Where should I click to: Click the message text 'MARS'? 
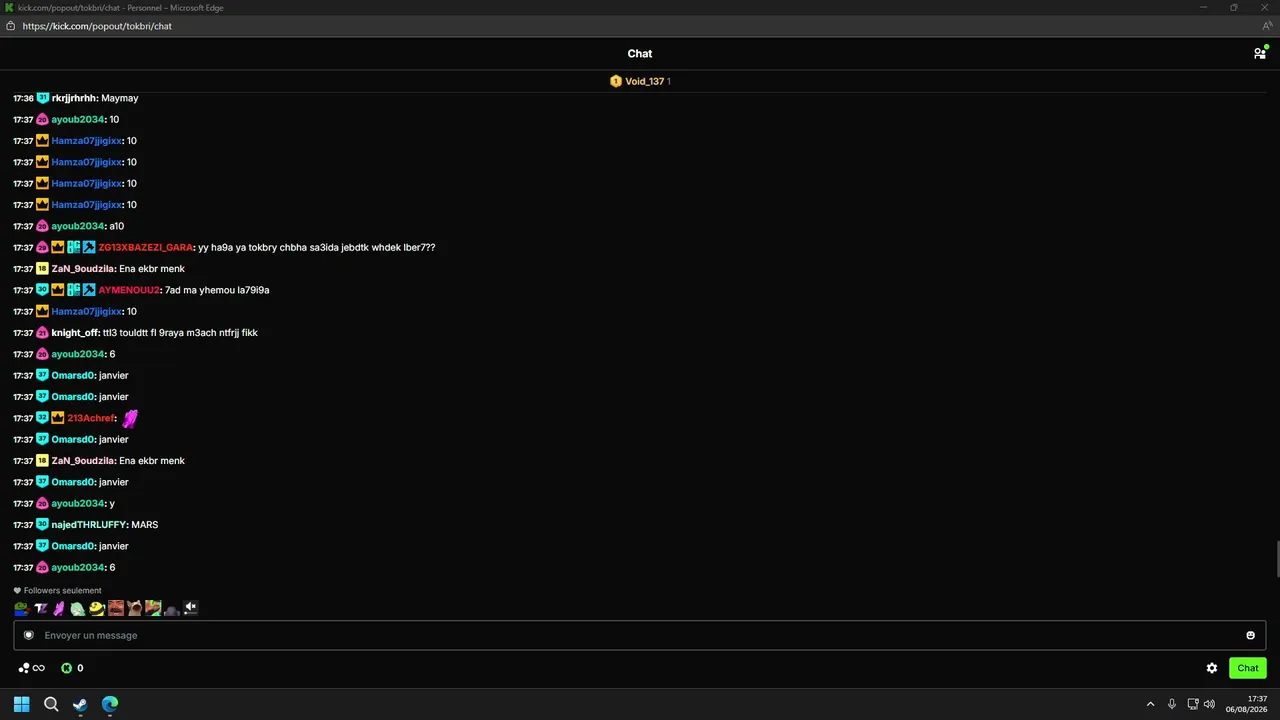[144, 525]
